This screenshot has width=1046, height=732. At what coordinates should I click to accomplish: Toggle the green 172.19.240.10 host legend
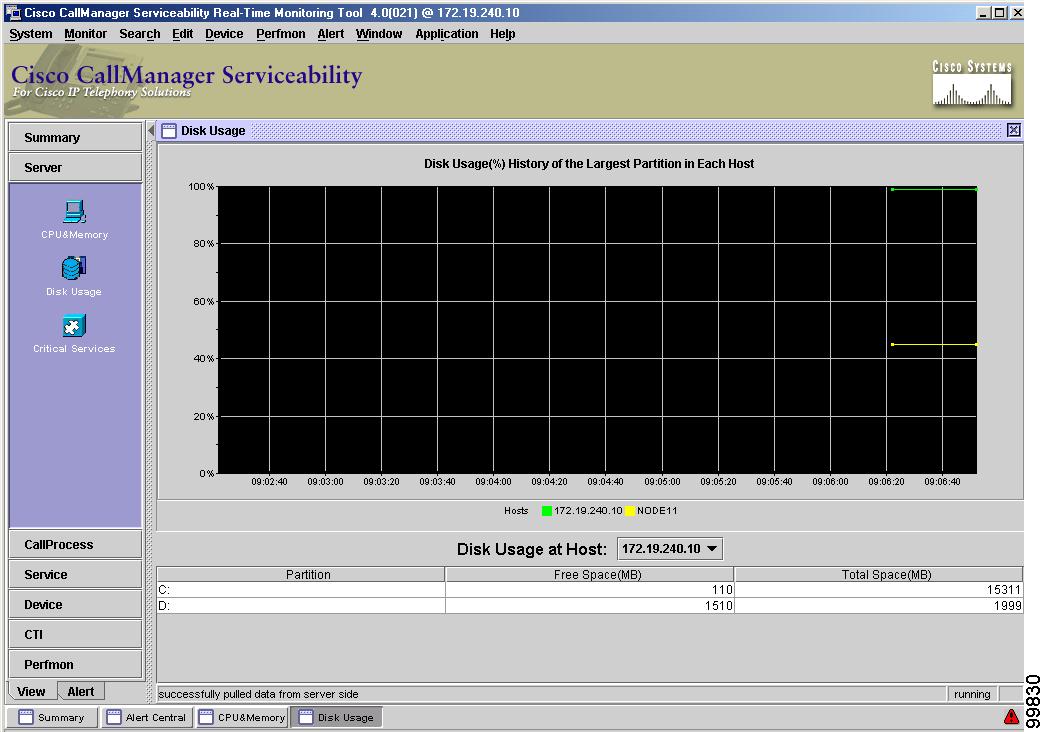click(x=548, y=510)
